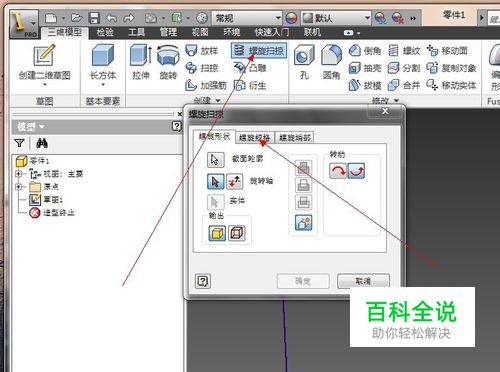
Task: Click the Profile (截面轮廓) selector arrow
Action: pyautogui.click(x=215, y=160)
